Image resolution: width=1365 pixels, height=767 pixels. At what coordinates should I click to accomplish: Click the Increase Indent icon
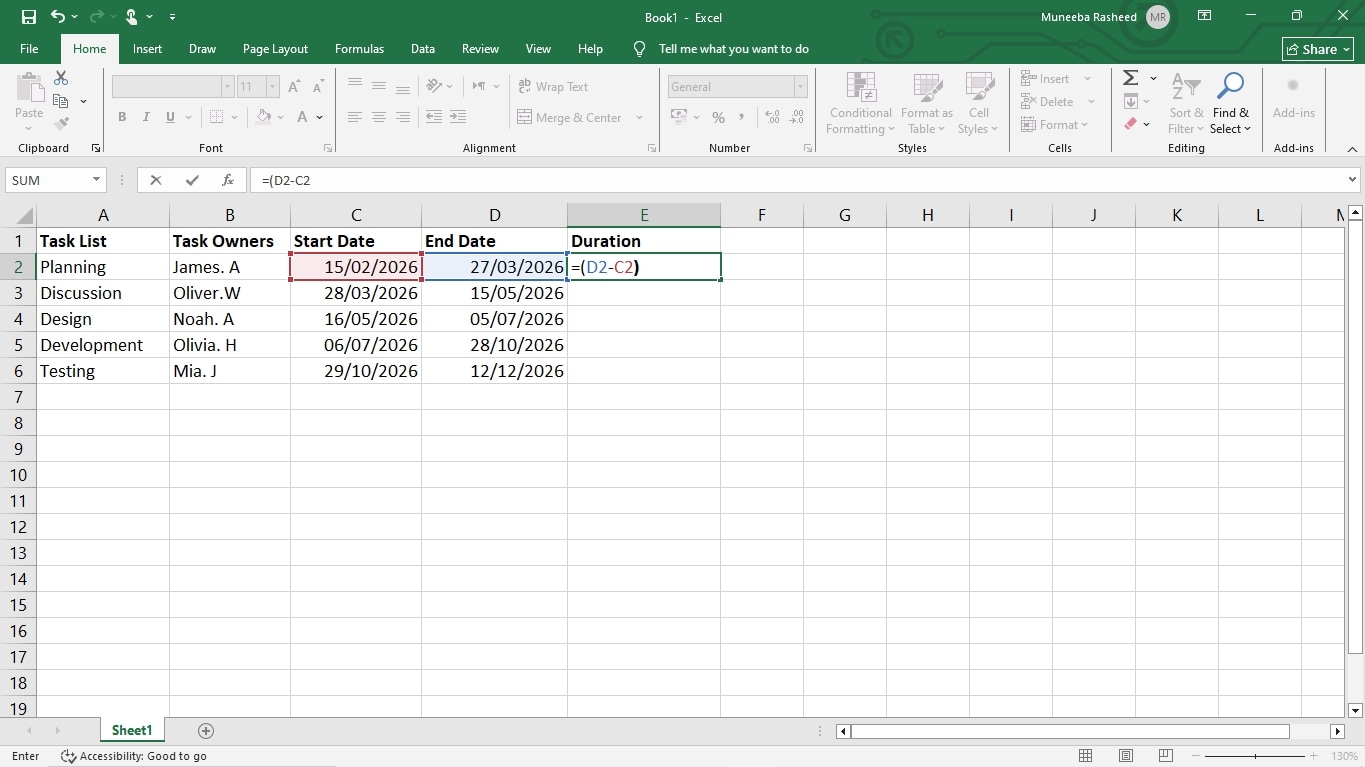458,117
